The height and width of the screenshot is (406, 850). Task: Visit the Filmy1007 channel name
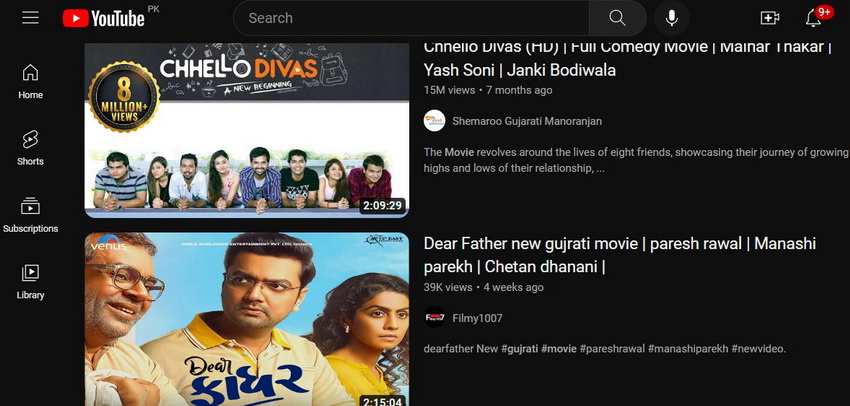(477, 318)
